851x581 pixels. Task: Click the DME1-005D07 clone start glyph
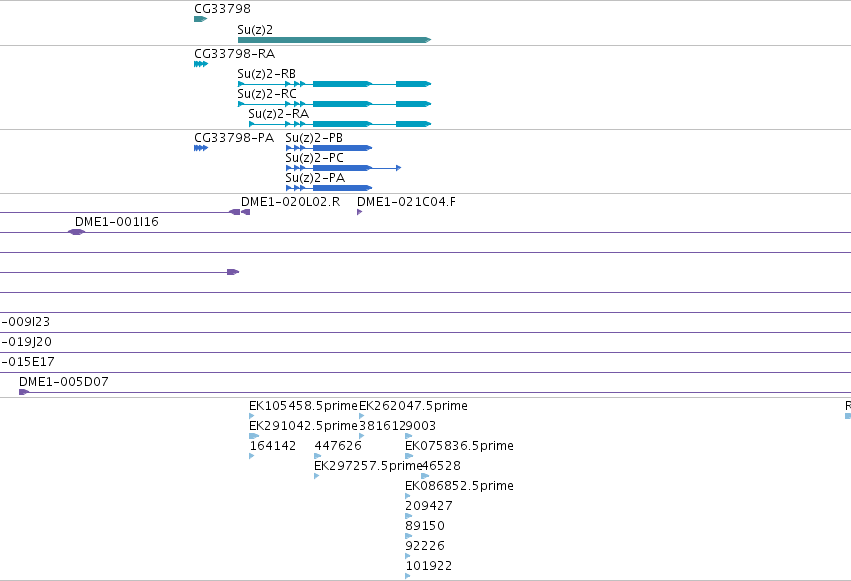click(x=24, y=392)
